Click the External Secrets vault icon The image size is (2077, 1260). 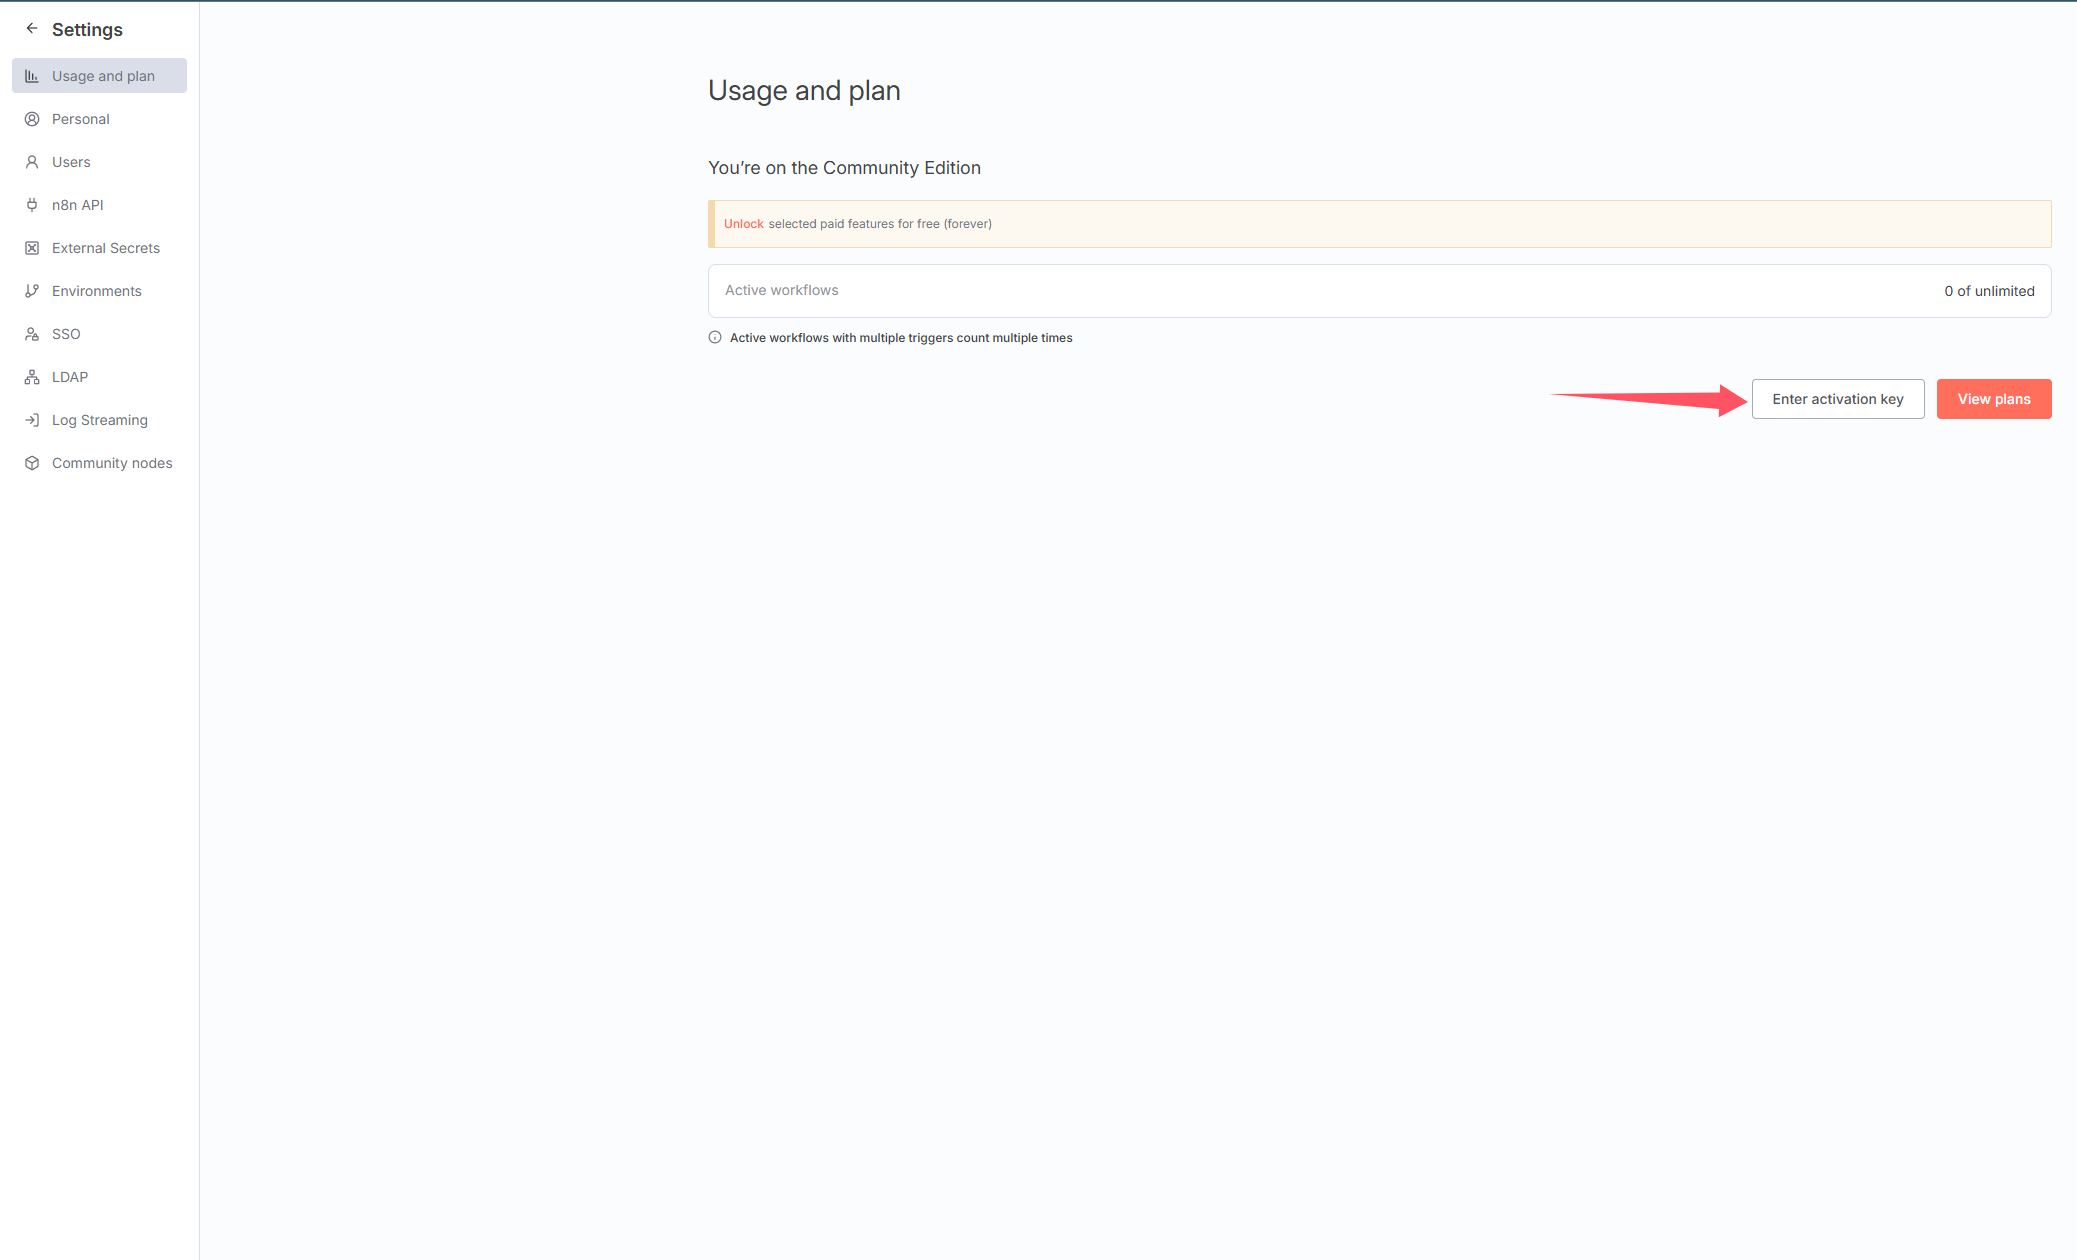pyautogui.click(x=32, y=248)
